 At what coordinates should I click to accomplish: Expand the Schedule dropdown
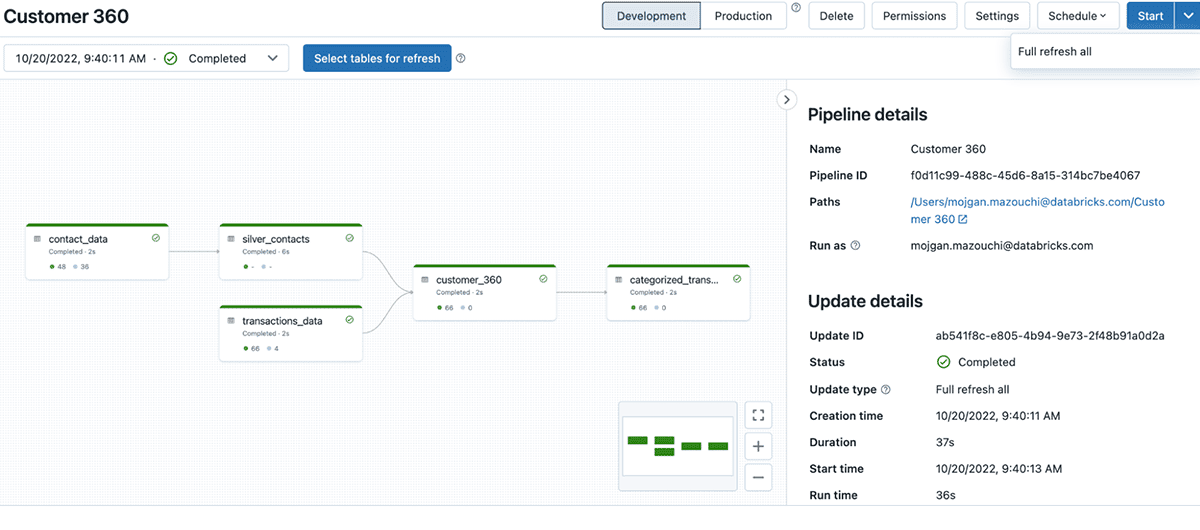tap(1077, 16)
